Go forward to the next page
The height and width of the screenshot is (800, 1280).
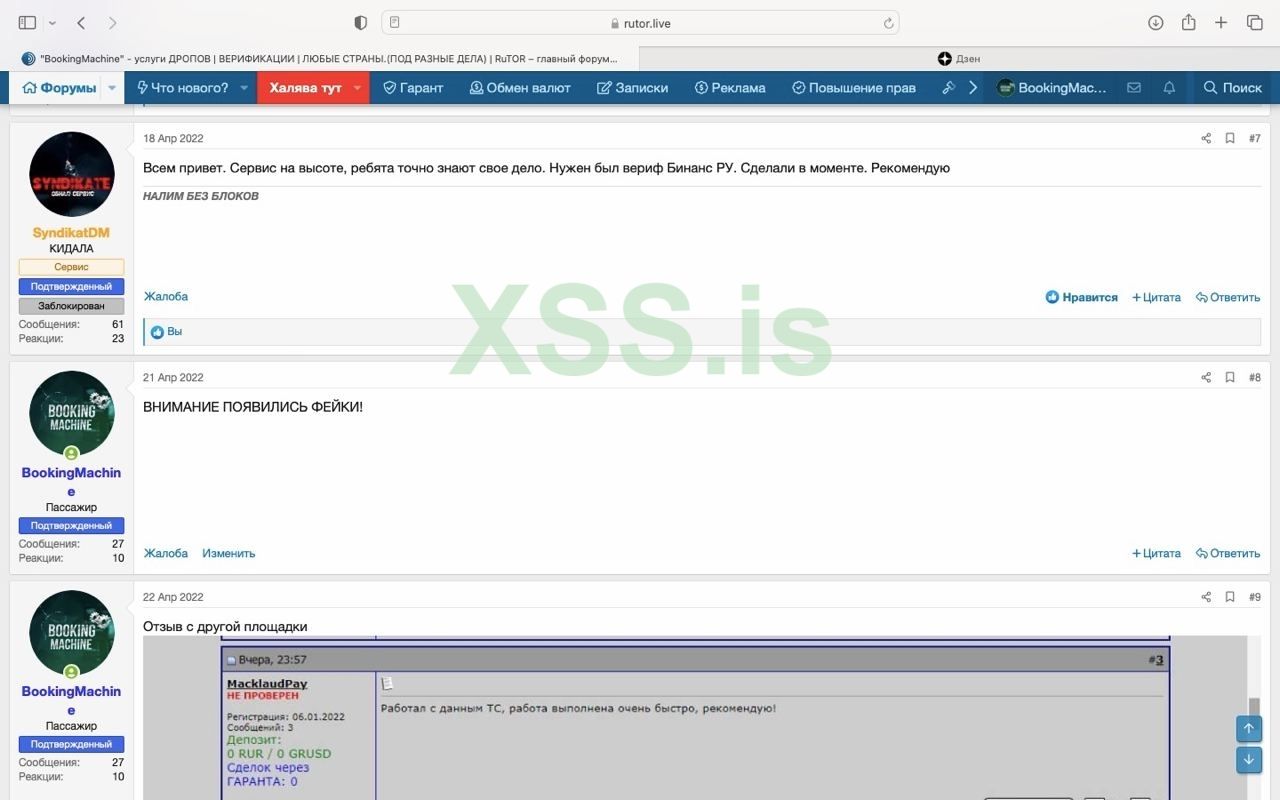[x=112, y=22]
